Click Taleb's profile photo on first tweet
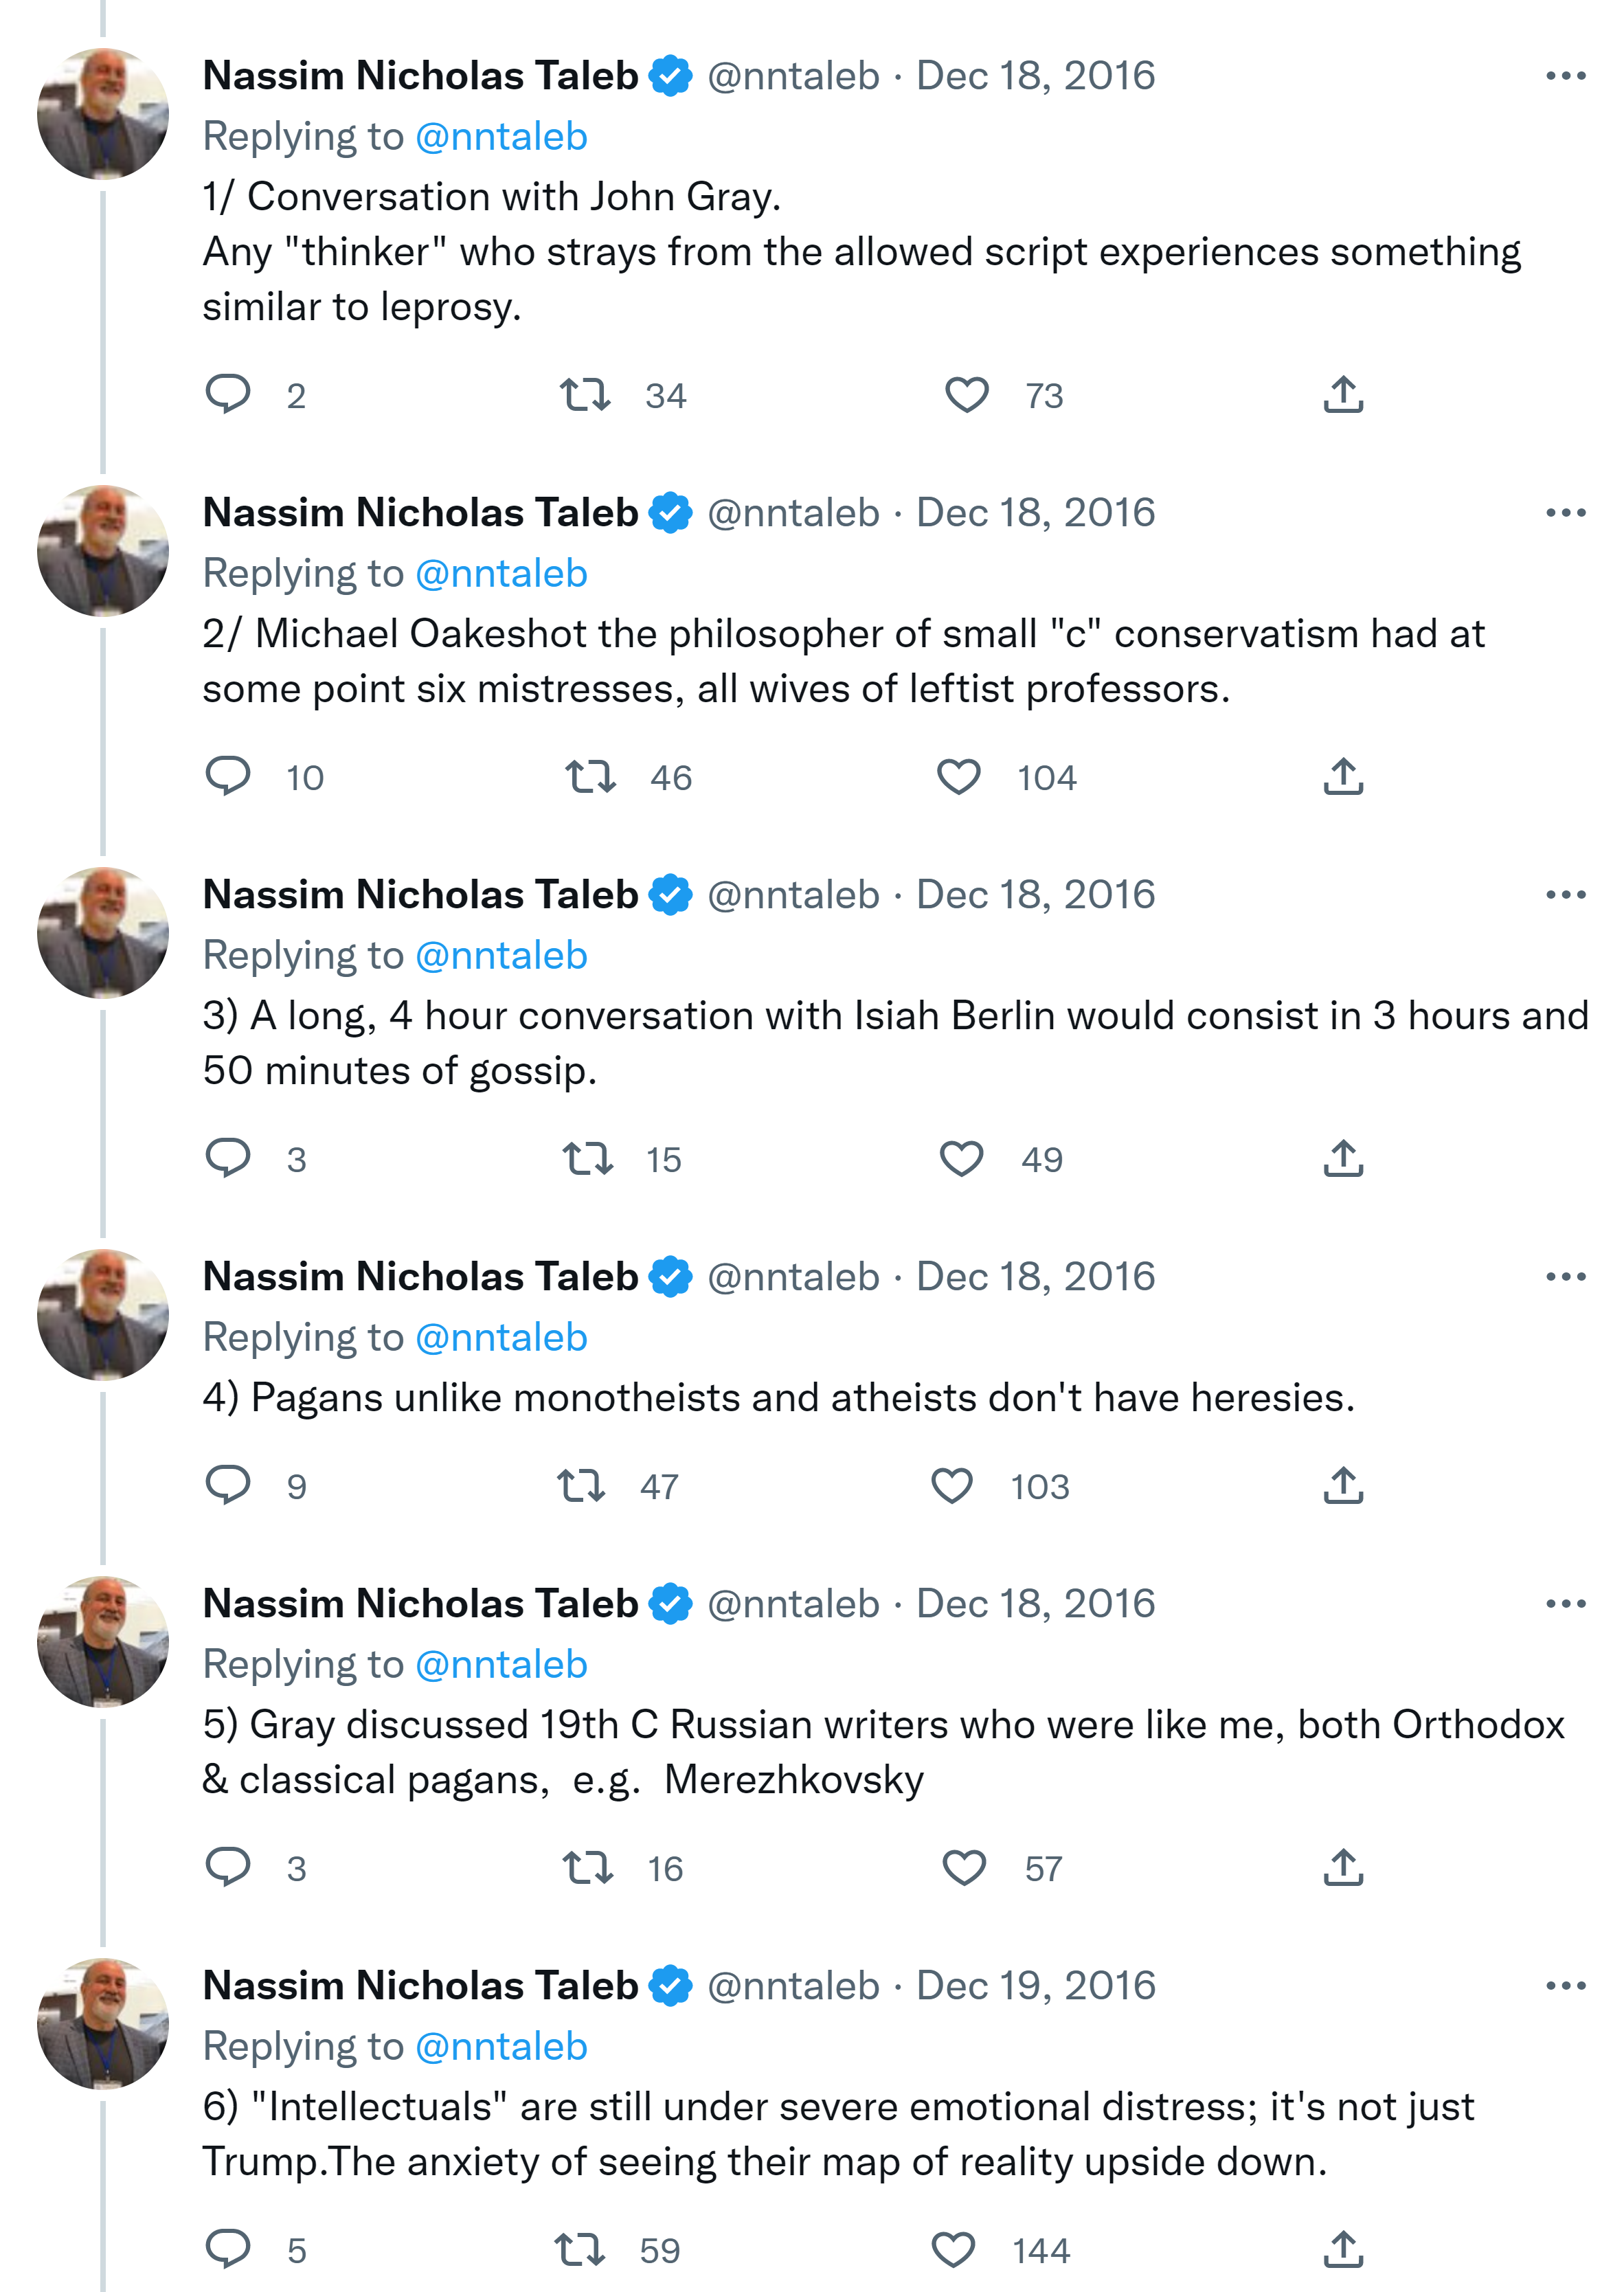The height and width of the screenshot is (2292, 1624). pyautogui.click(x=103, y=114)
